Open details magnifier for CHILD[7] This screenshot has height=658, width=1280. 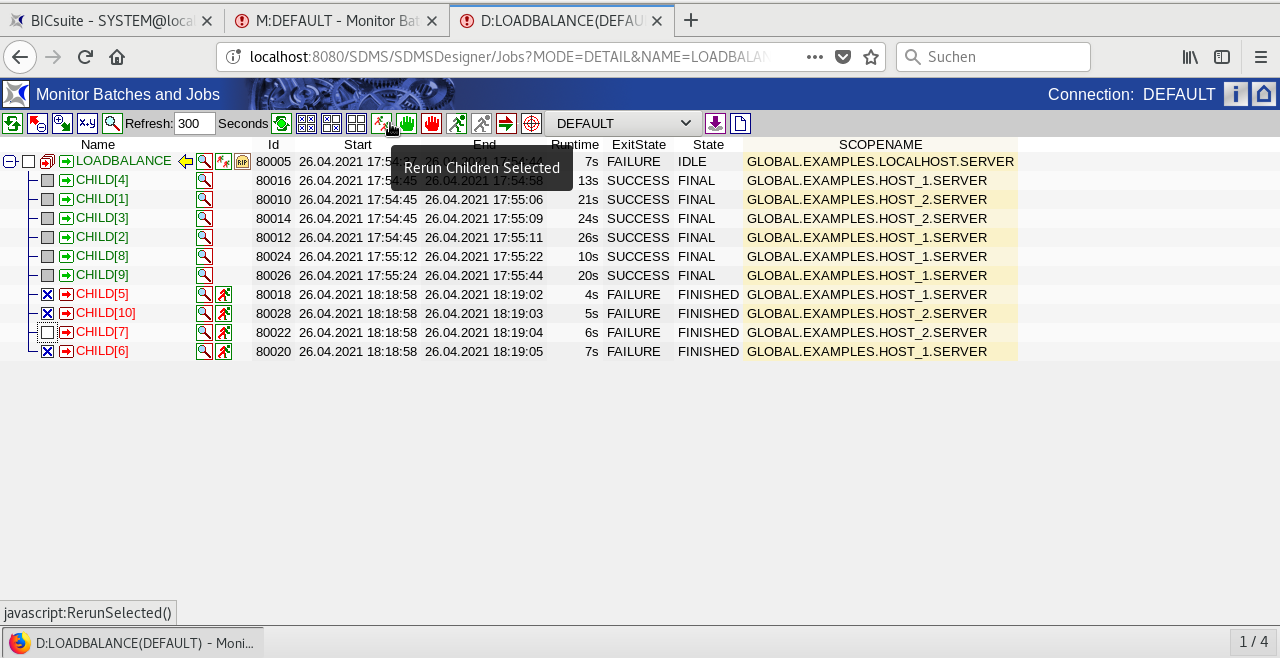[204, 332]
